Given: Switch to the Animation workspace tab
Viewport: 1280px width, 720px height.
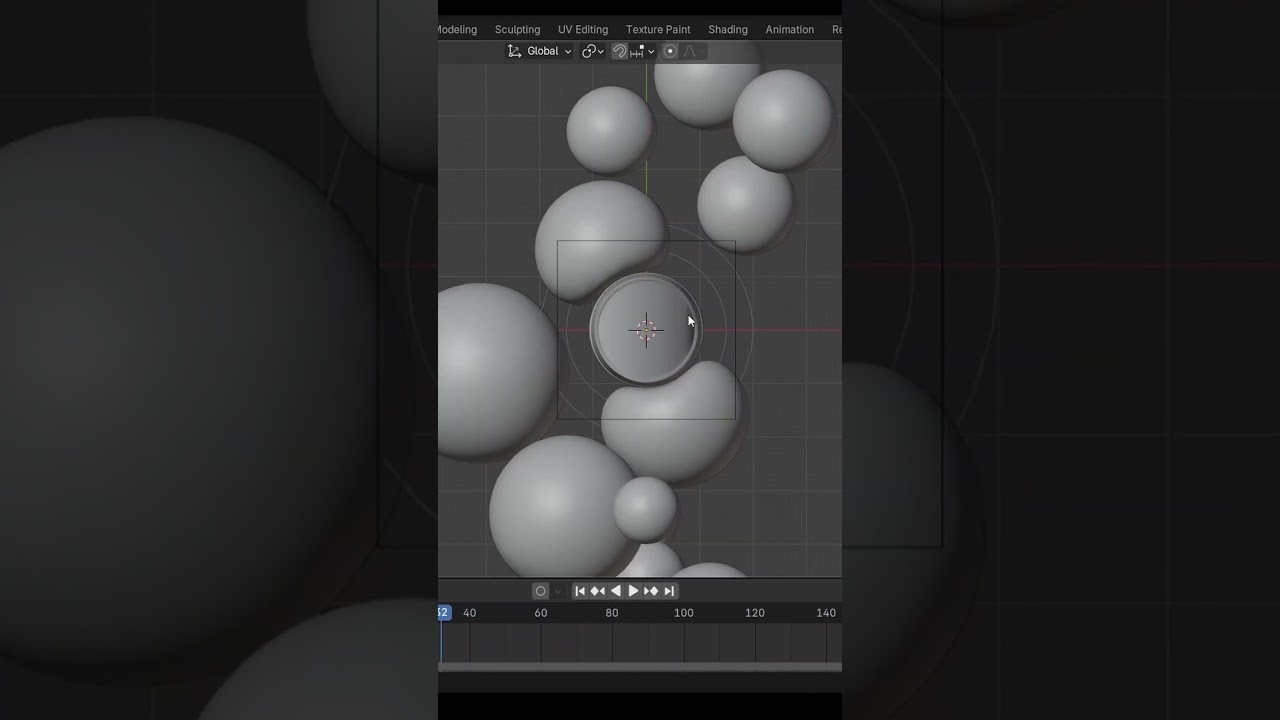Looking at the screenshot, I should [790, 30].
